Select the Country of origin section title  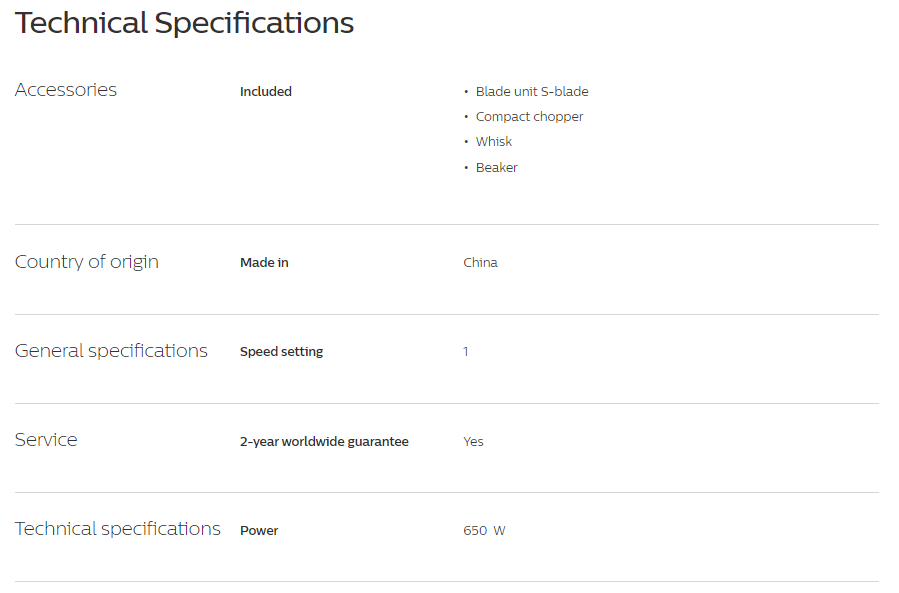click(87, 262)
